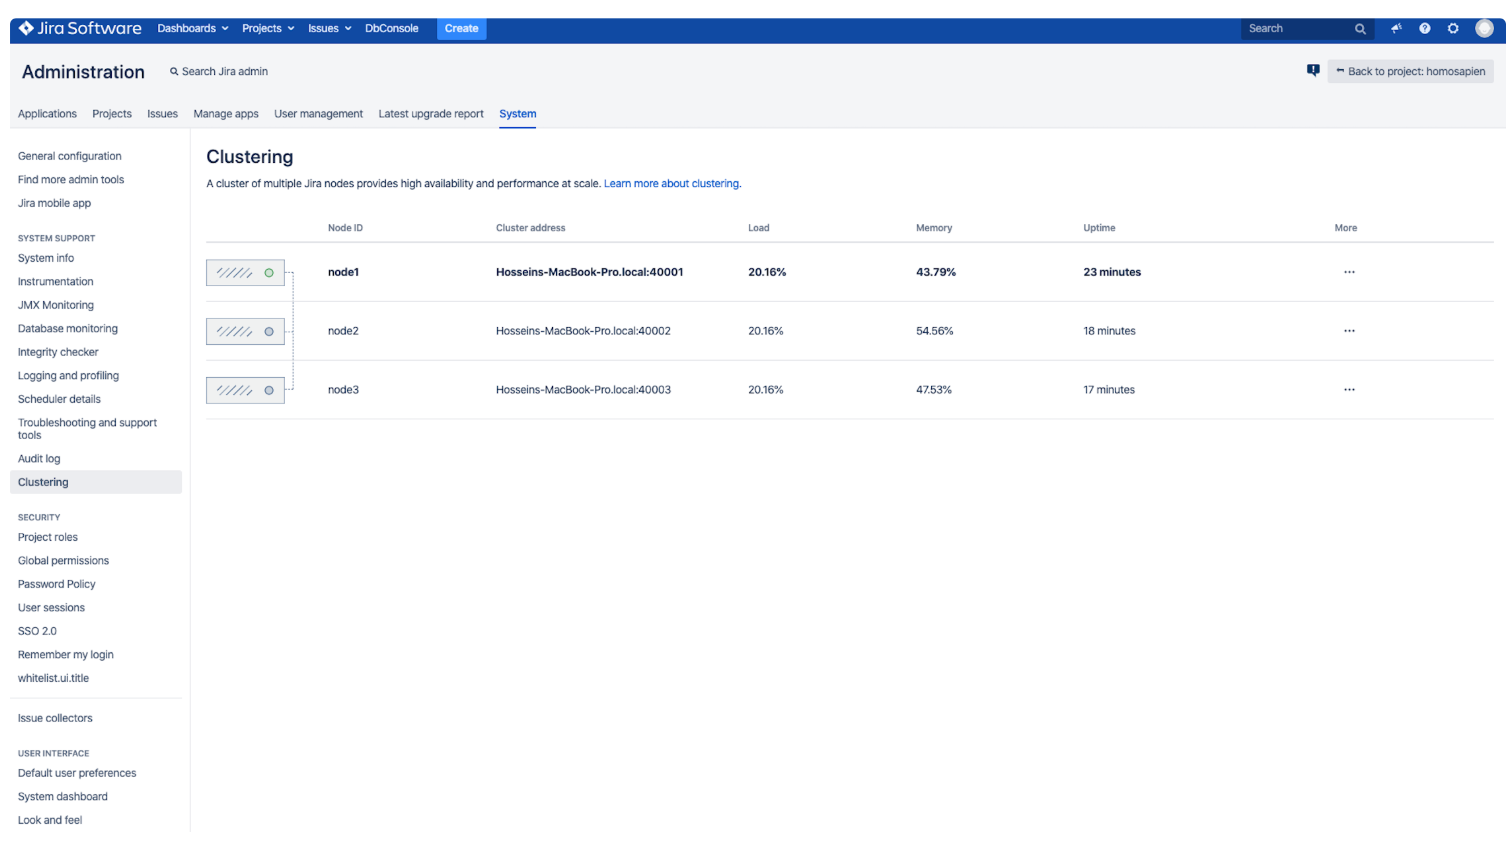The width and height of the screenshot is (1512, 866).
Task: Open Password Policy
Action: [57, 584]
